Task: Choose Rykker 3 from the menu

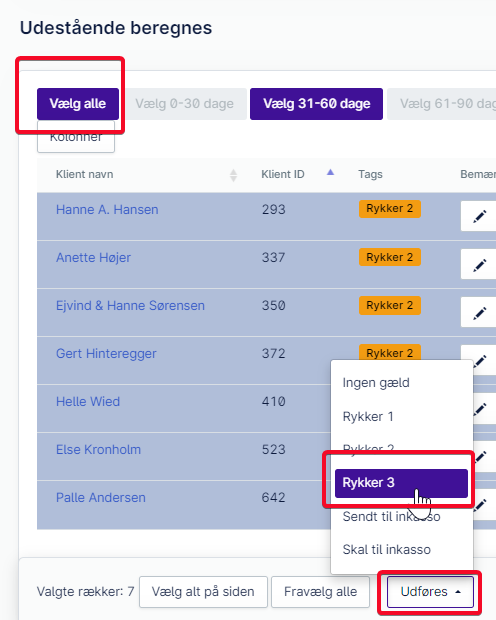Action: [x=401, y=483]
